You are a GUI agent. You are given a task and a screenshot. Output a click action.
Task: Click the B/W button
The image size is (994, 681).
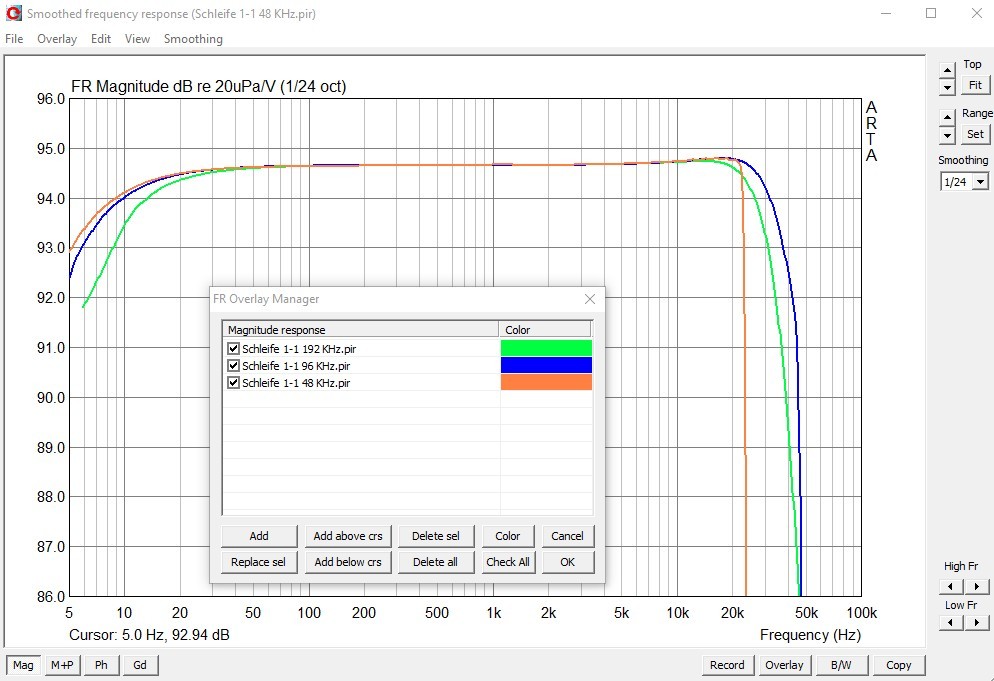pos(841,665)
